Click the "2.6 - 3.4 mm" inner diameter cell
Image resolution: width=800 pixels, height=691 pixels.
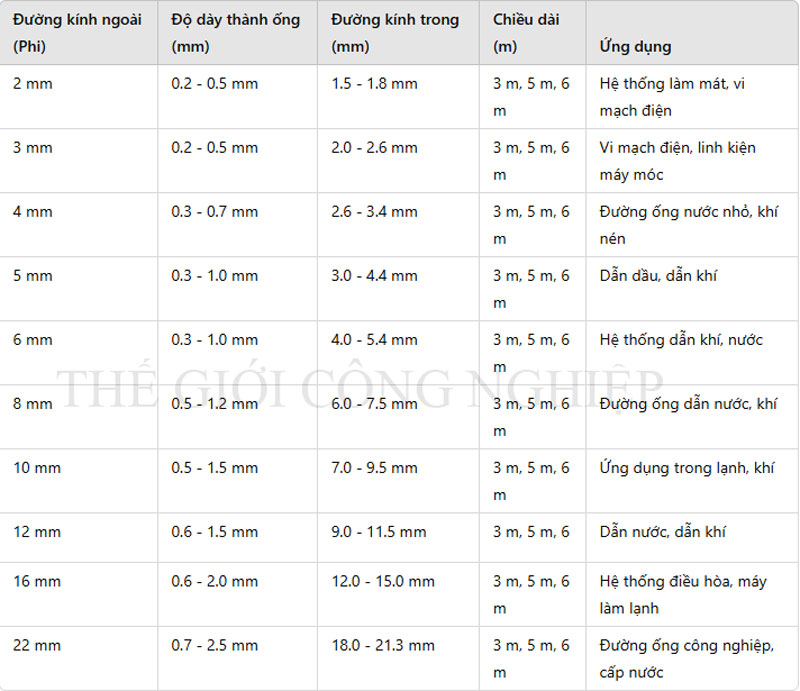(x=374, y=212)
